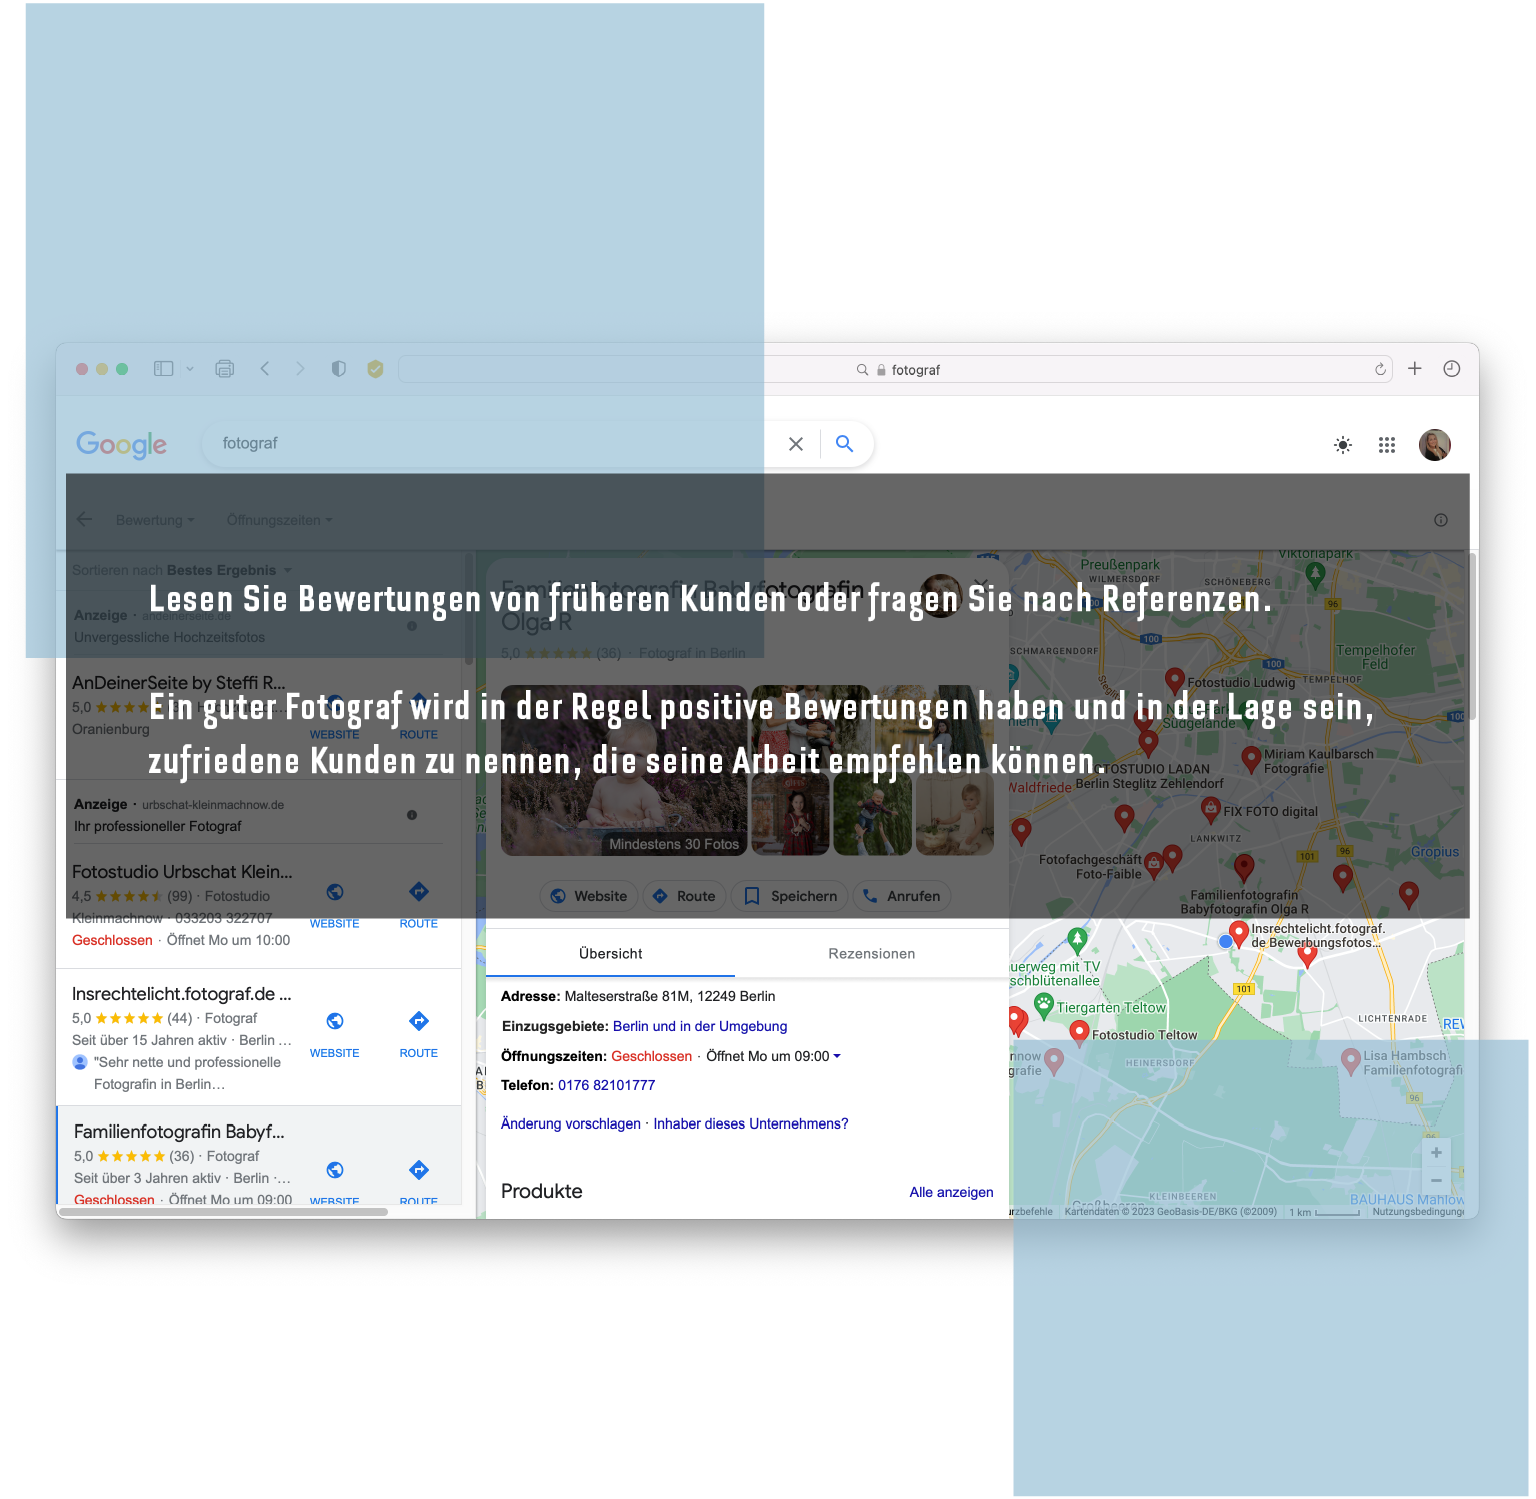Click the Alle anzeigen link for Produkte
The image size is (1536, 1499).
tap(951, 1192)
